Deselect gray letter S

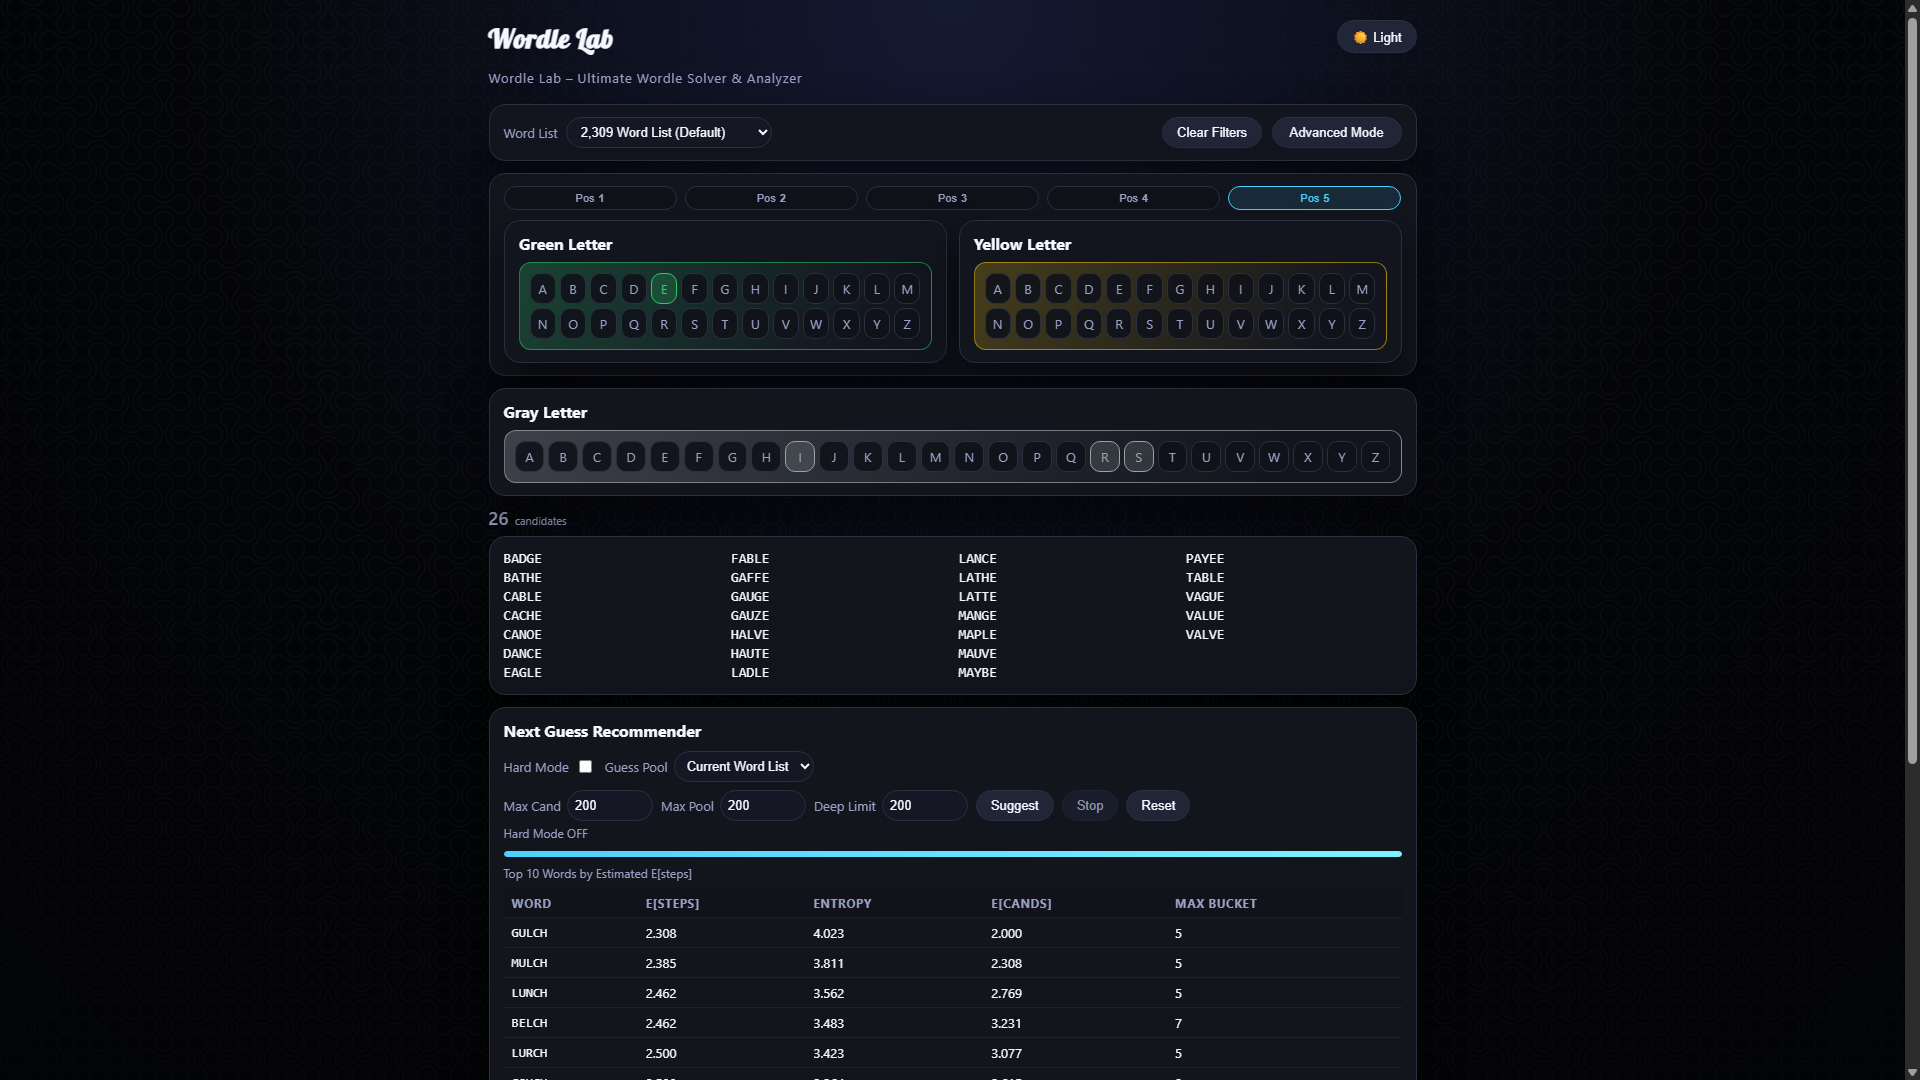point(1139,457)
